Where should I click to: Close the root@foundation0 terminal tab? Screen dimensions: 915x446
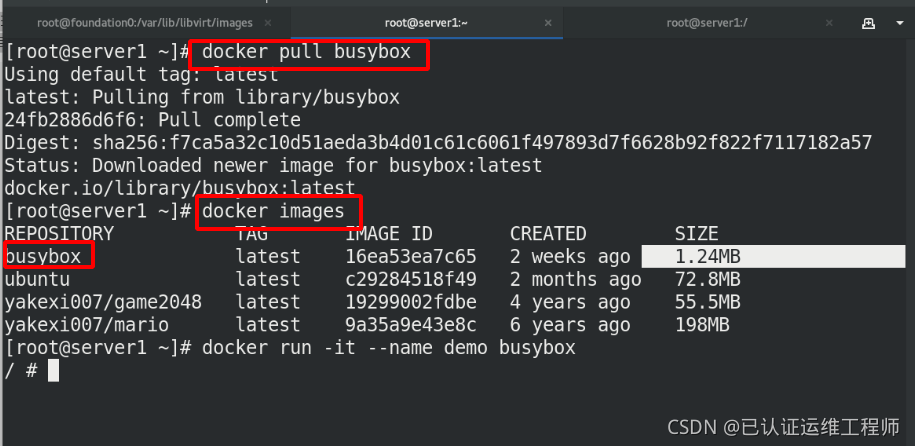click(x=268, y=23)
